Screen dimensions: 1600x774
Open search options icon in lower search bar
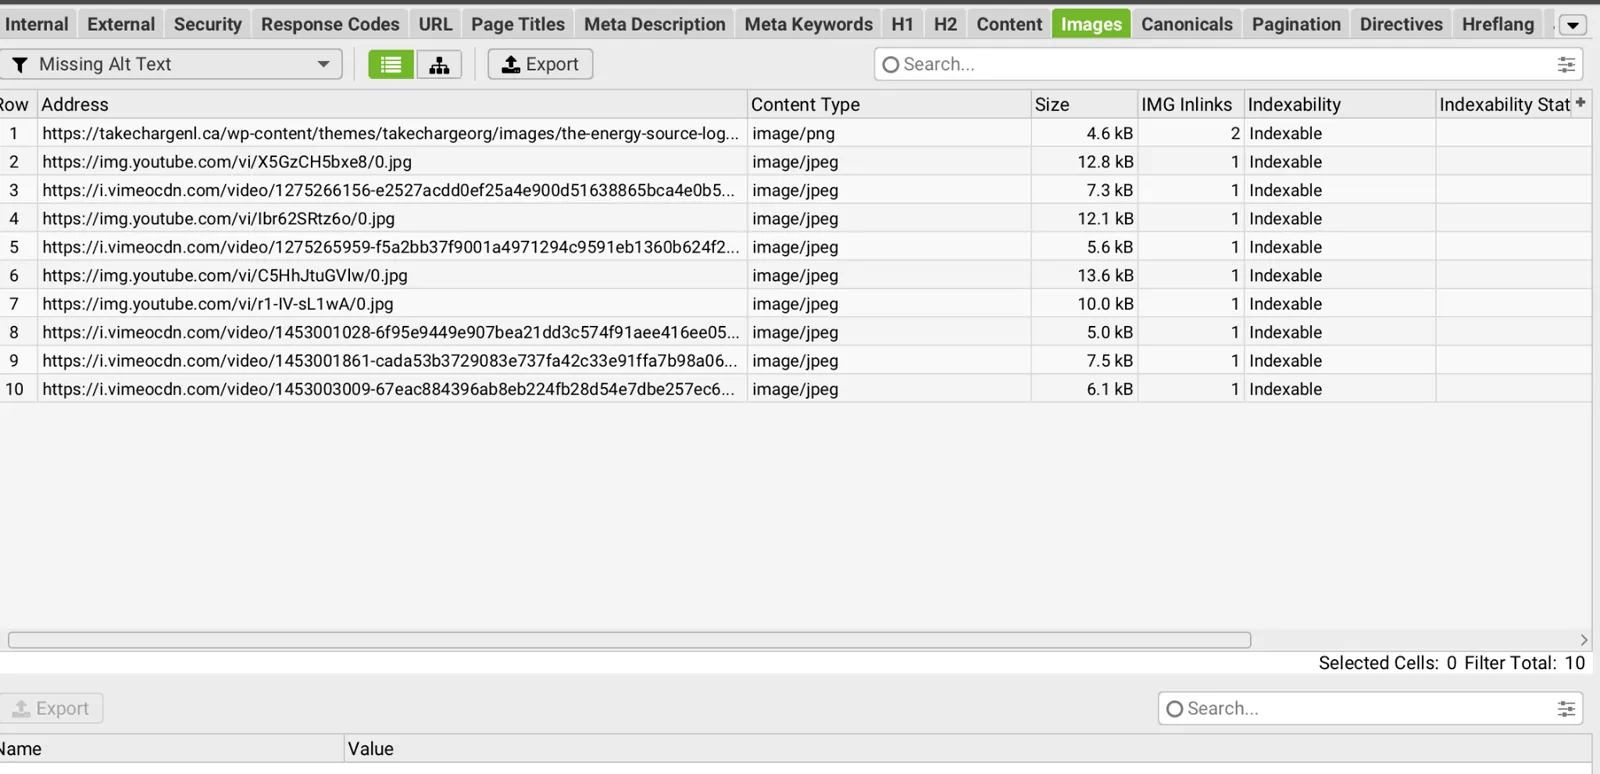pos(1566,709)
